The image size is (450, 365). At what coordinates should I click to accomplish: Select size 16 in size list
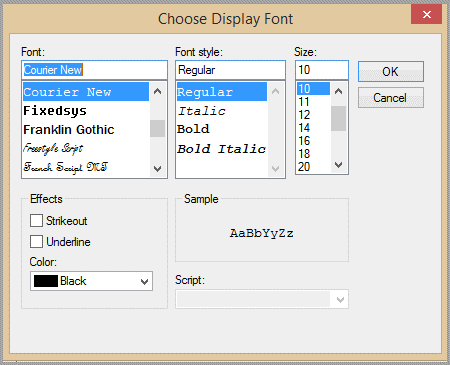pos(313,141)
